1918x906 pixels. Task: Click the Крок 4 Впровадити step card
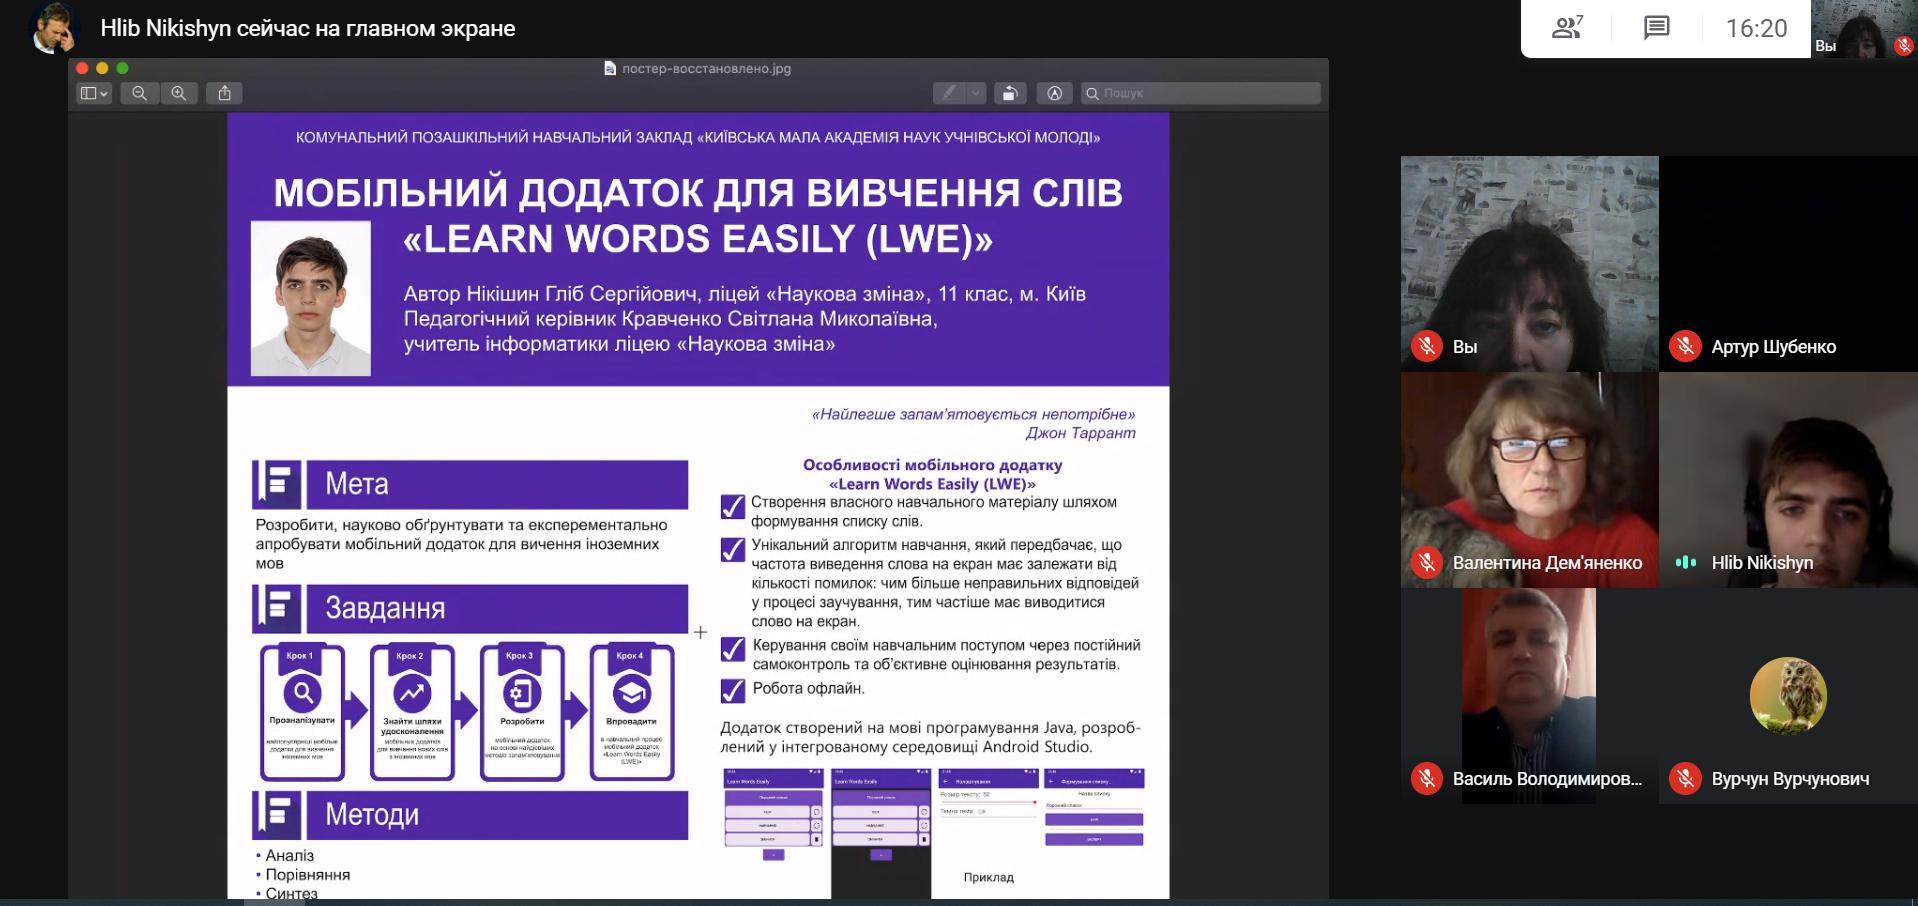pyautogui.click(x=632, y=712)
